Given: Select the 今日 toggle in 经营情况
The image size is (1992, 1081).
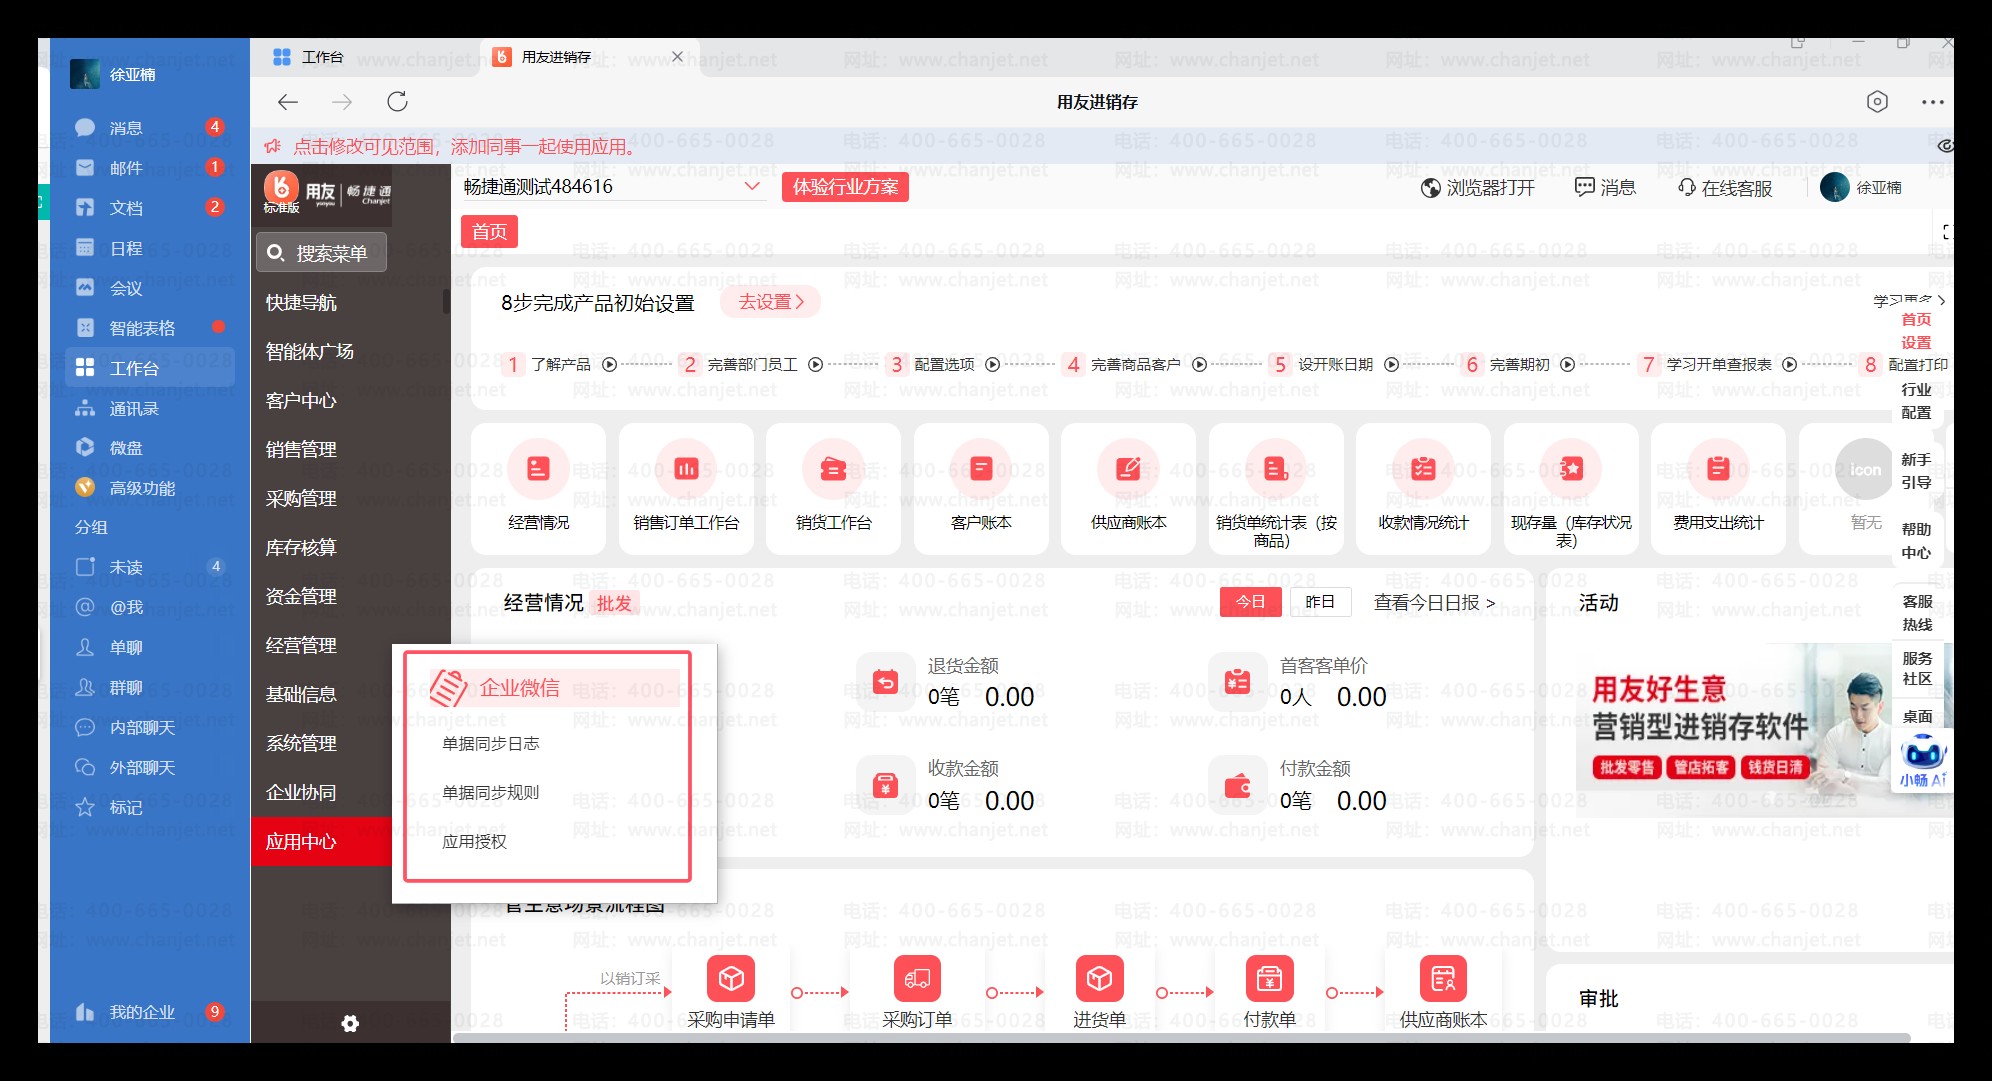Looking at the screenshot, I should (x=1250, y=601).
